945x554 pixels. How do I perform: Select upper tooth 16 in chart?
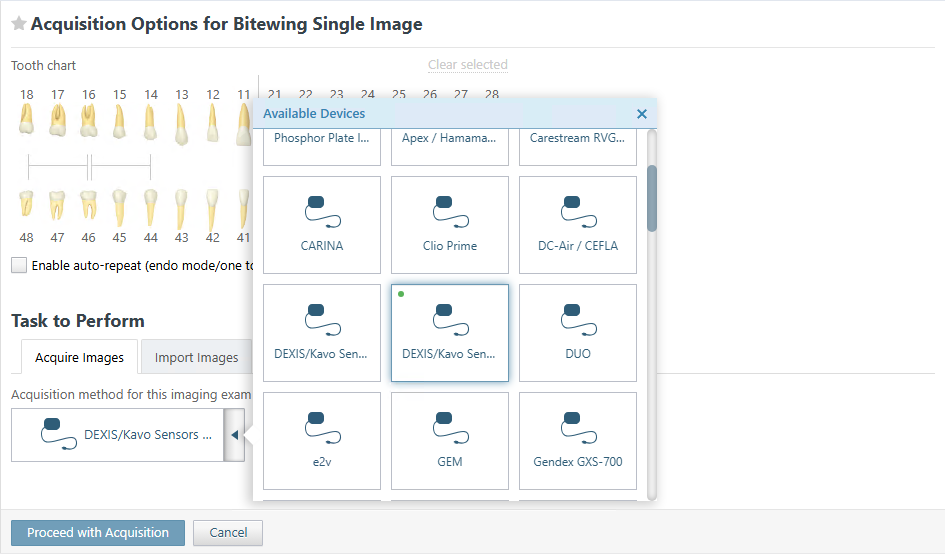(x=89, y=121)
